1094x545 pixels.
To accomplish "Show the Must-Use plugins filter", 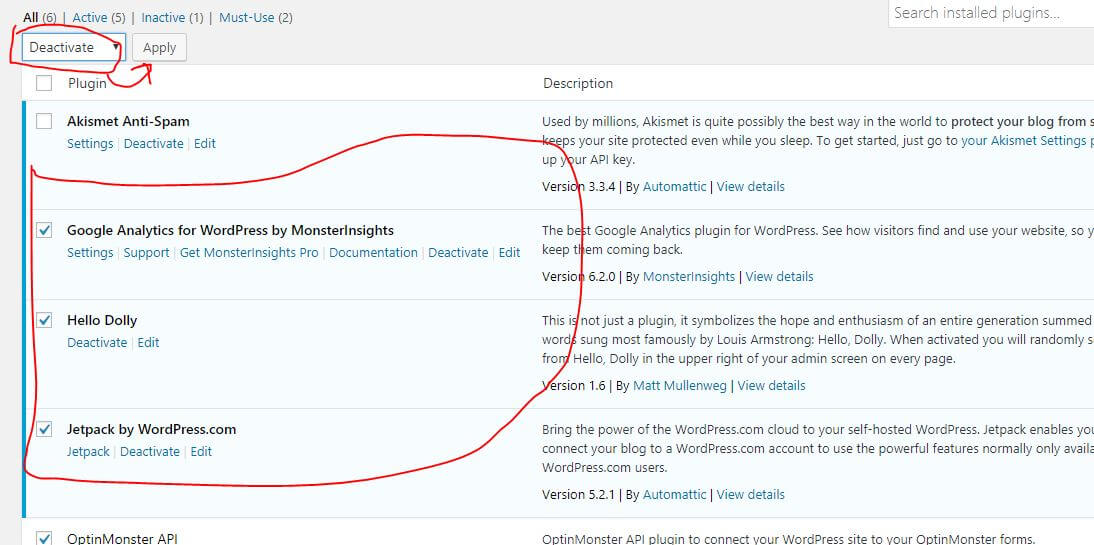I will [246, 18].
